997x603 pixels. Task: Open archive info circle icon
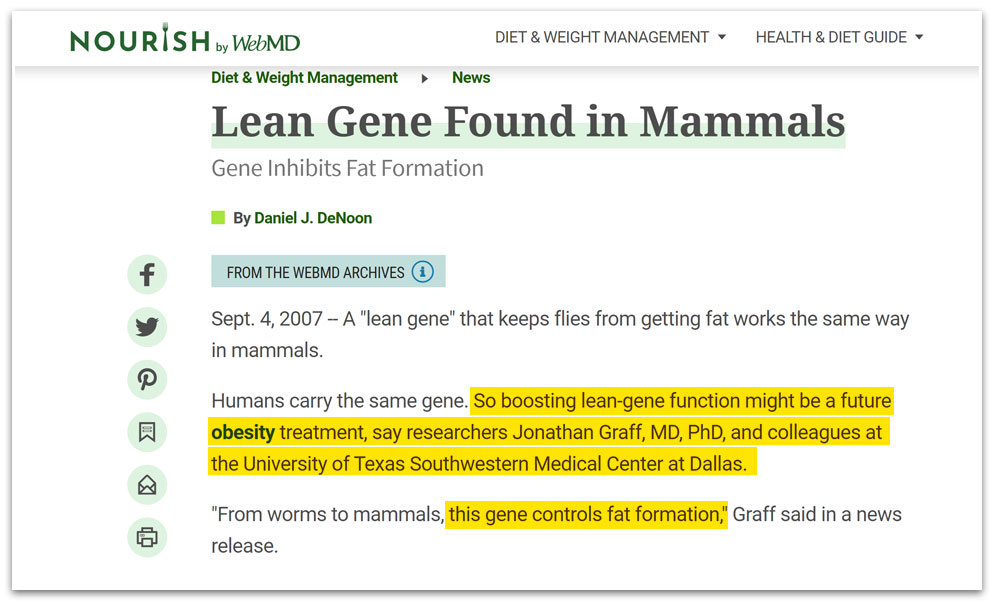coord(423,272)
